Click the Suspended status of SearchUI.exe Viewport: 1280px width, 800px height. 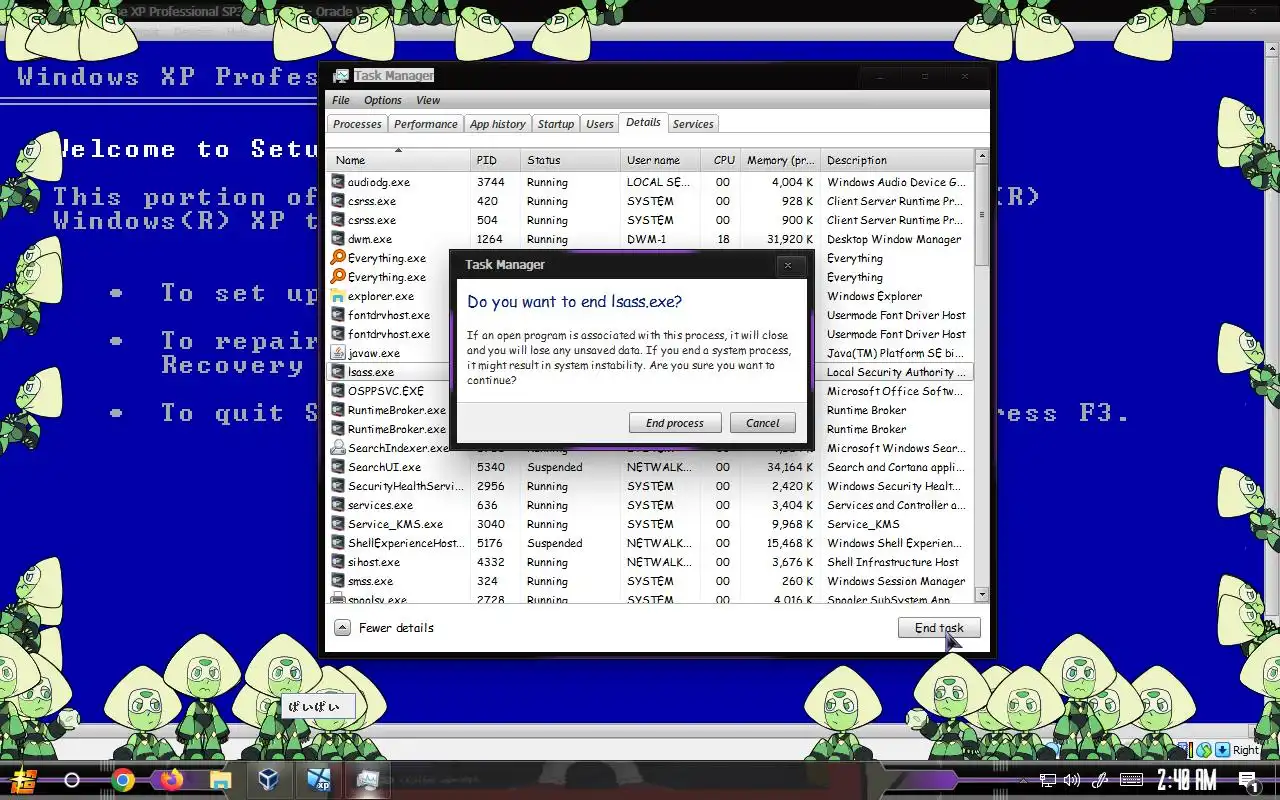pyautogui.click(x=555, y=467)
